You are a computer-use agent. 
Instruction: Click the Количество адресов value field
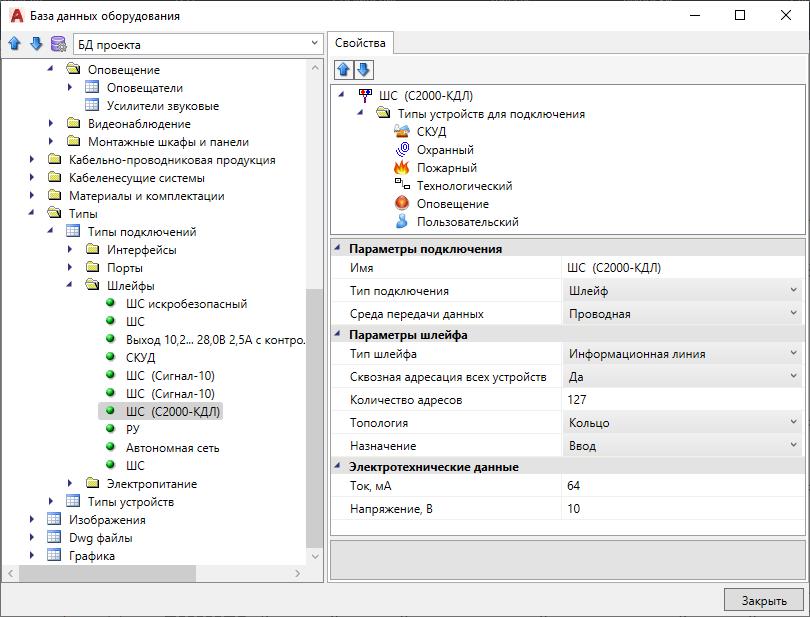tap(680, 400)
